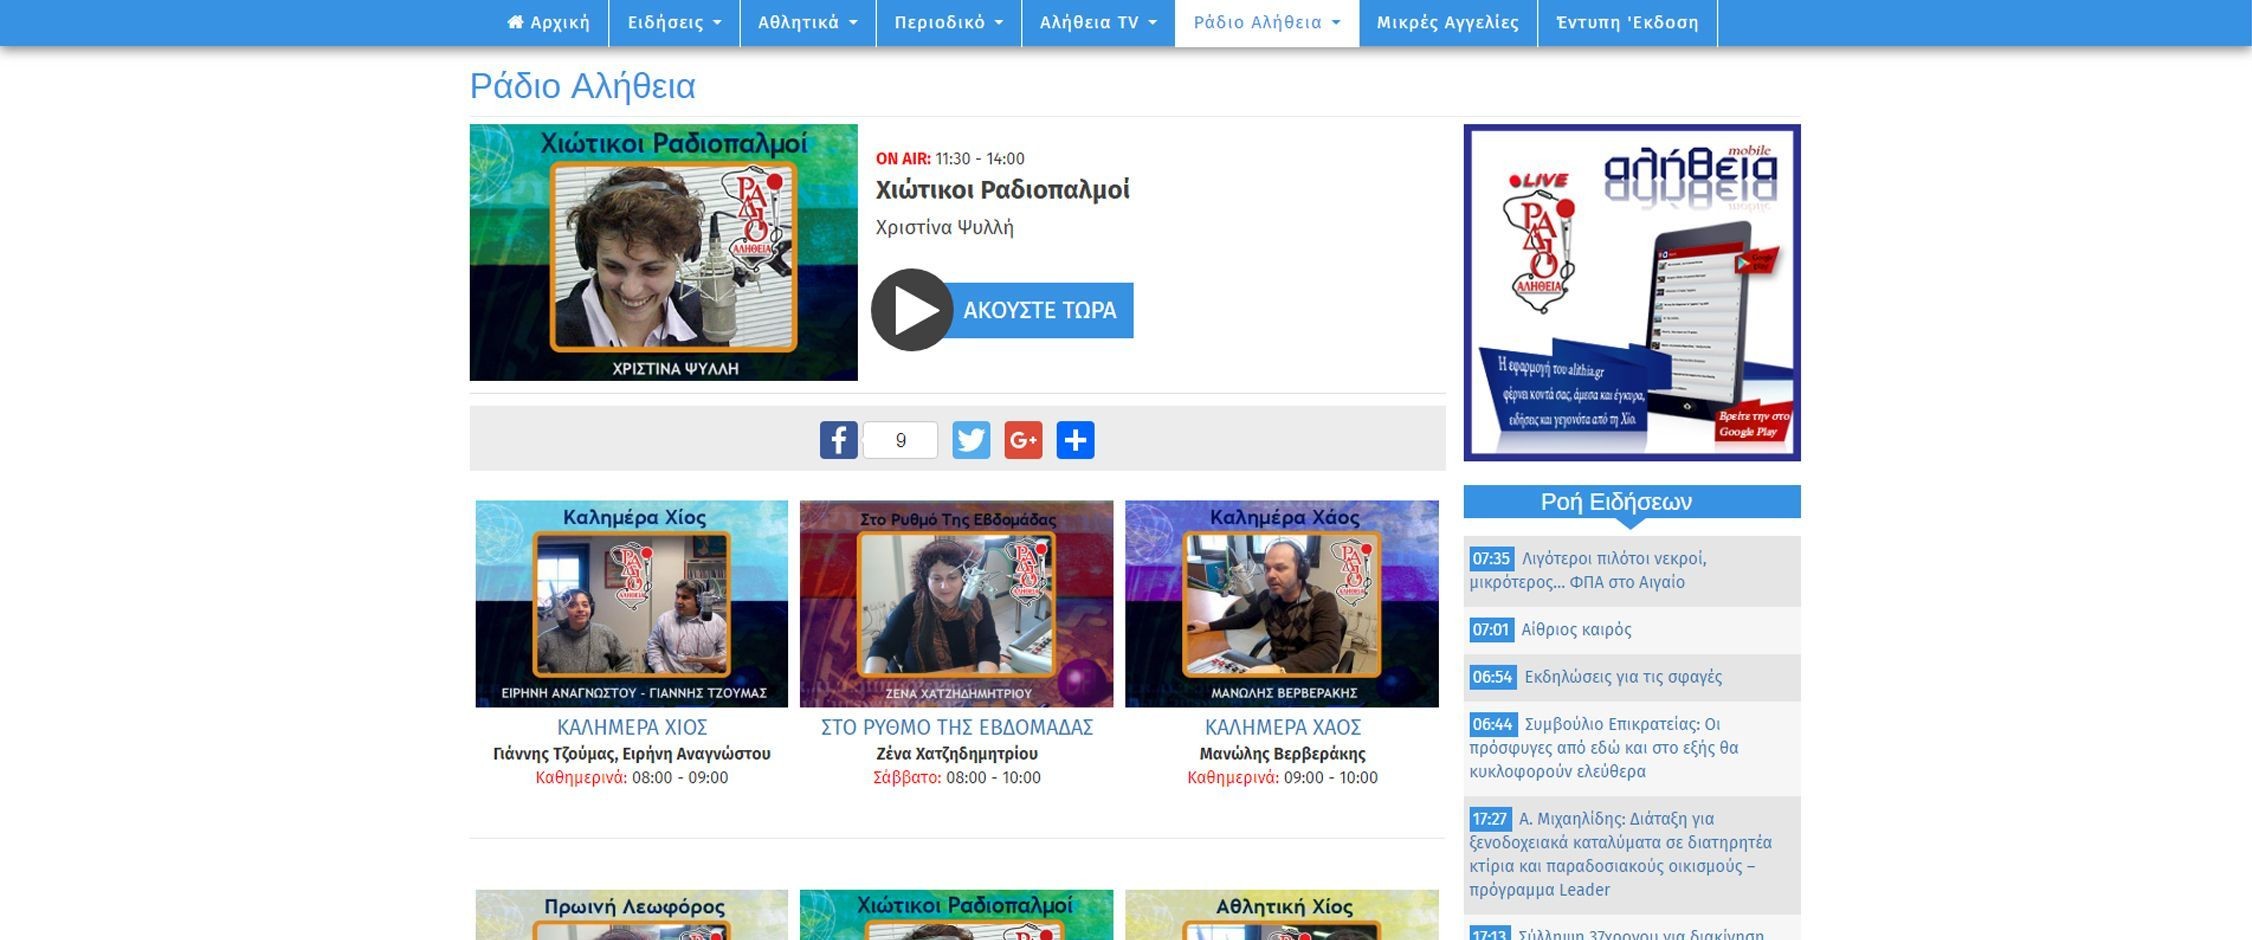The width and height of the screenshot is (2252, 940).
Task: Share the show on Facebook
Action: pos(838,438)
